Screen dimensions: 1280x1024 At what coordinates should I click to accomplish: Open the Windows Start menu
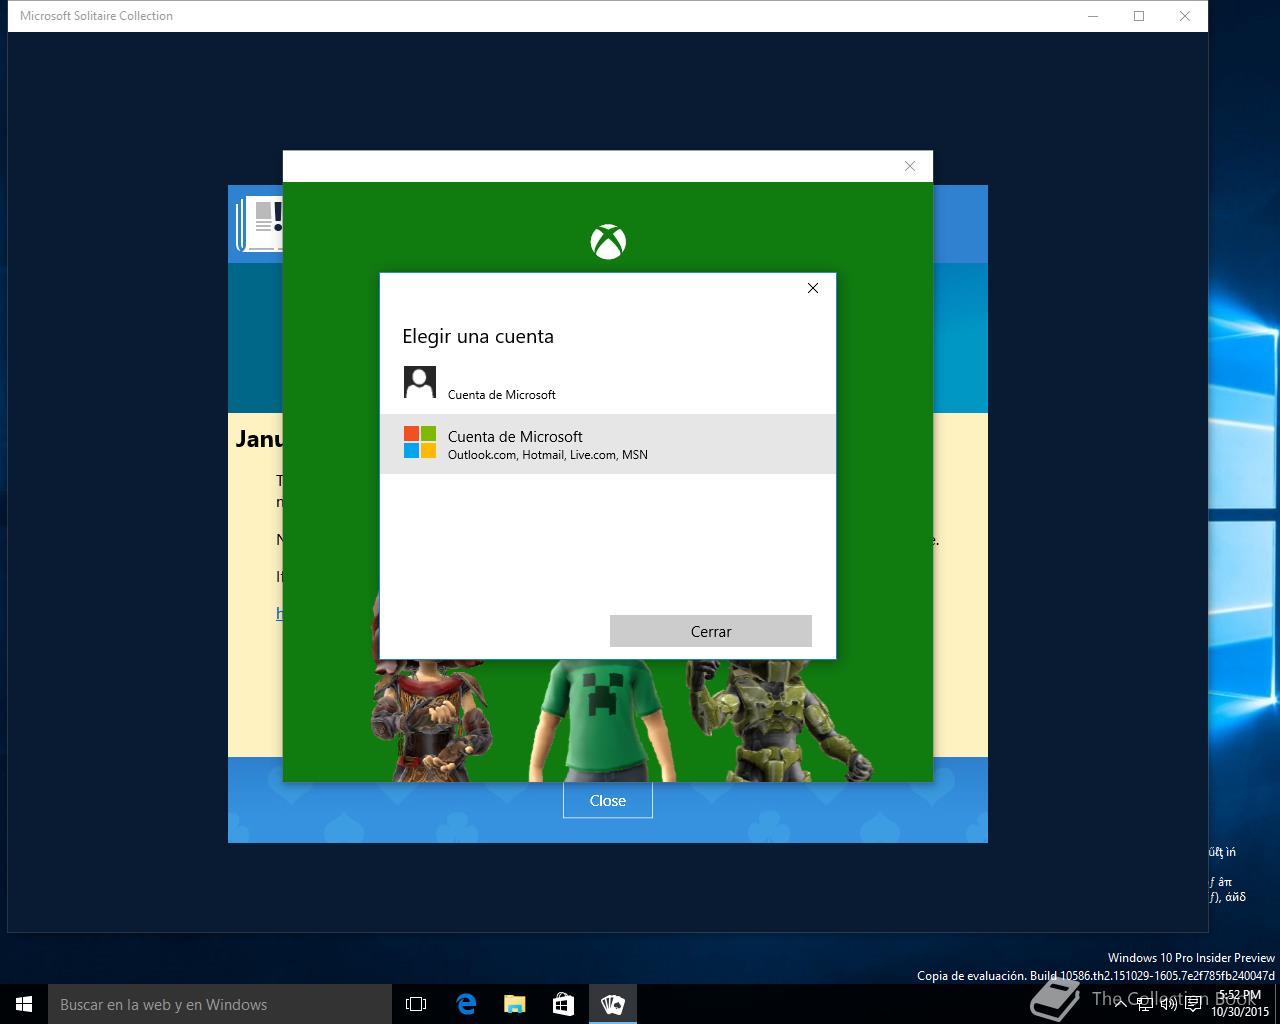(x=24, y=1004)
